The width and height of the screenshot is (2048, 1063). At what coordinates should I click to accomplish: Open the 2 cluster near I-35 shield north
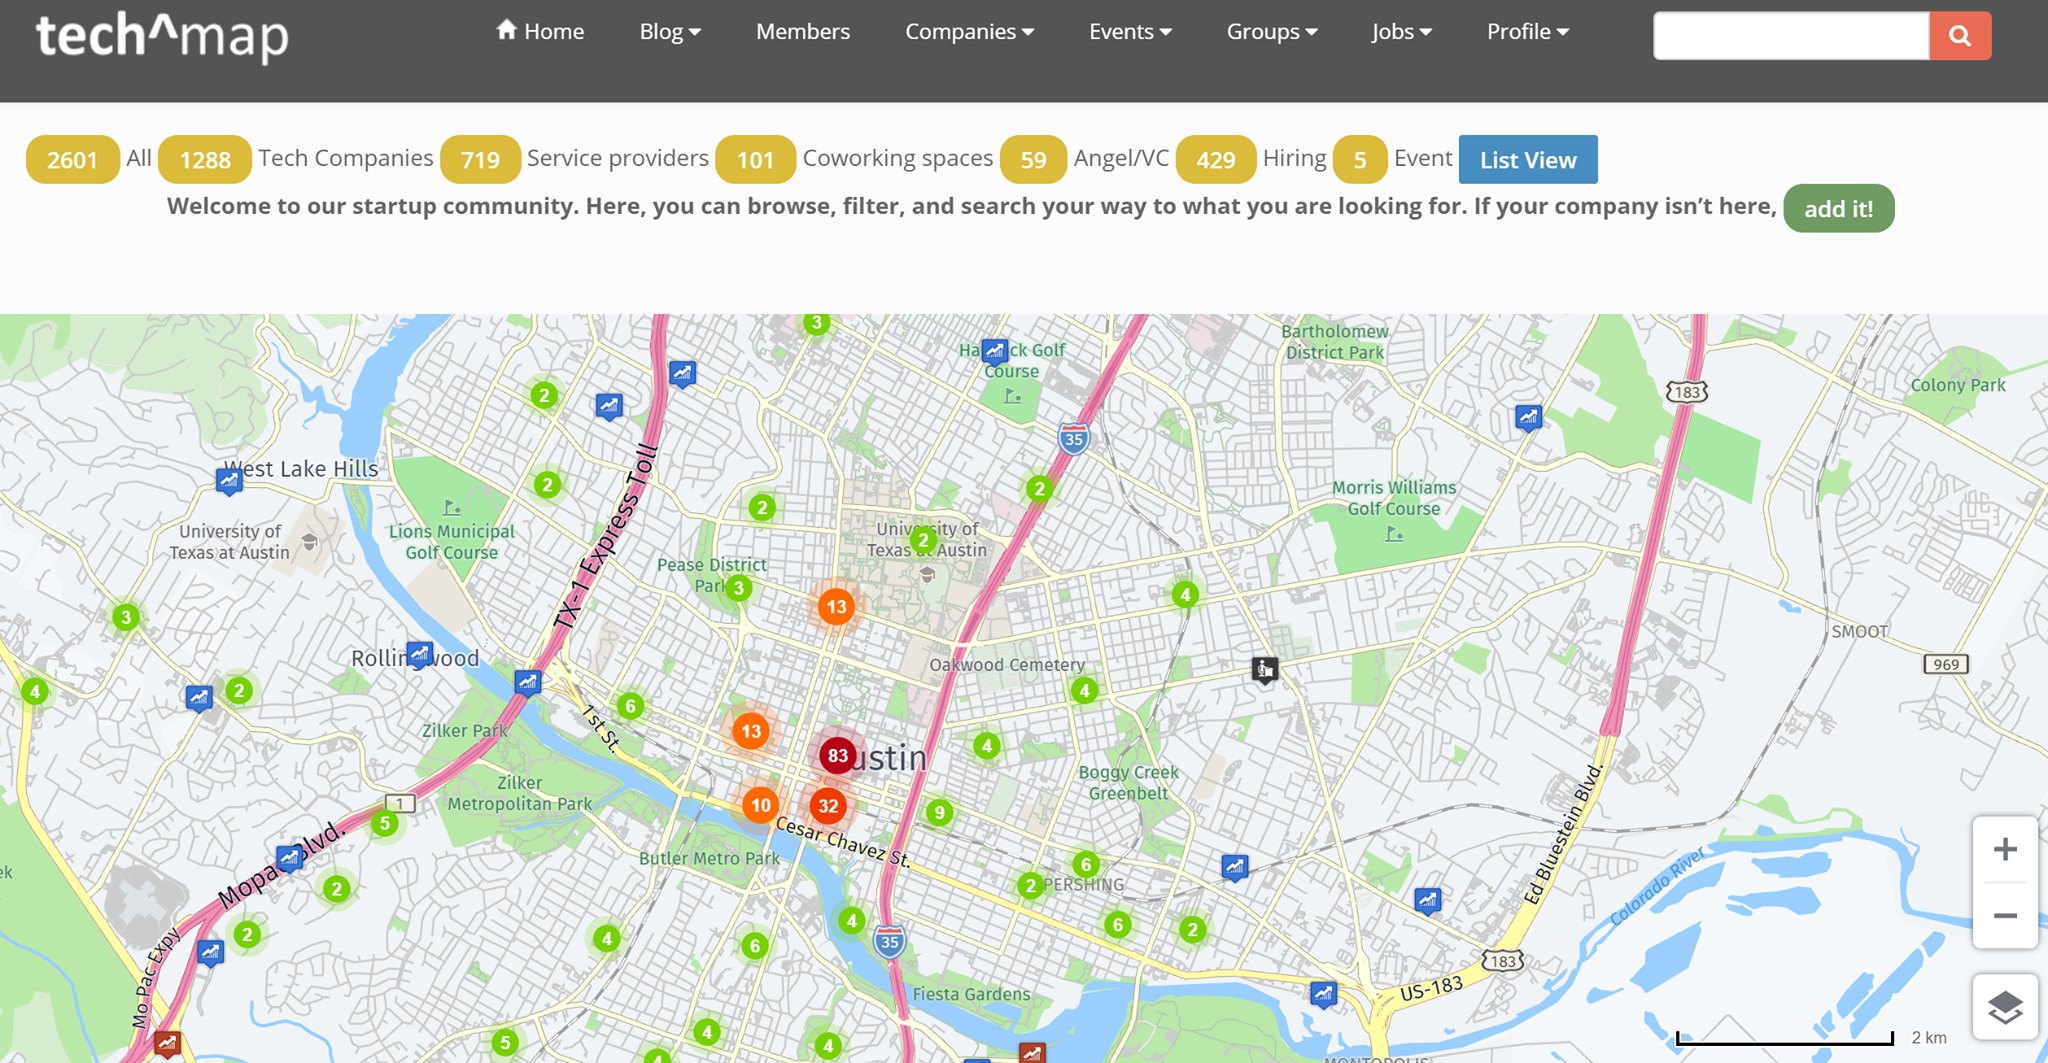pyautogui.click(x=1039, y=489)
